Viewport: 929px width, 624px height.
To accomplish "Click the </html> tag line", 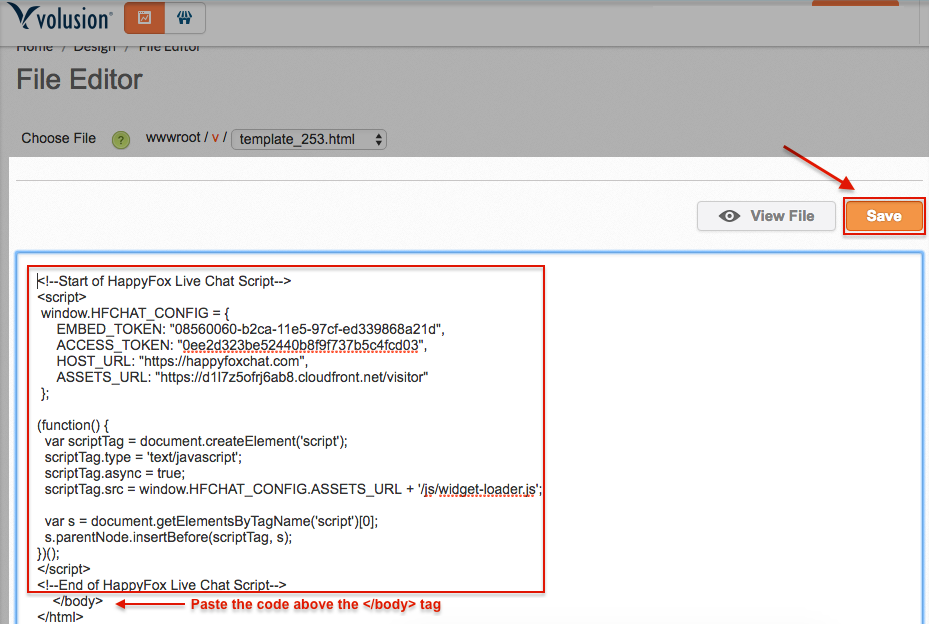I will click(60, 617).
